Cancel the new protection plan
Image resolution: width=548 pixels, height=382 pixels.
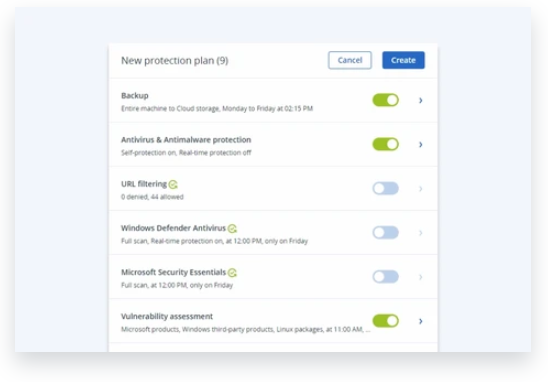pyautogui.click(x=350, y=60)
